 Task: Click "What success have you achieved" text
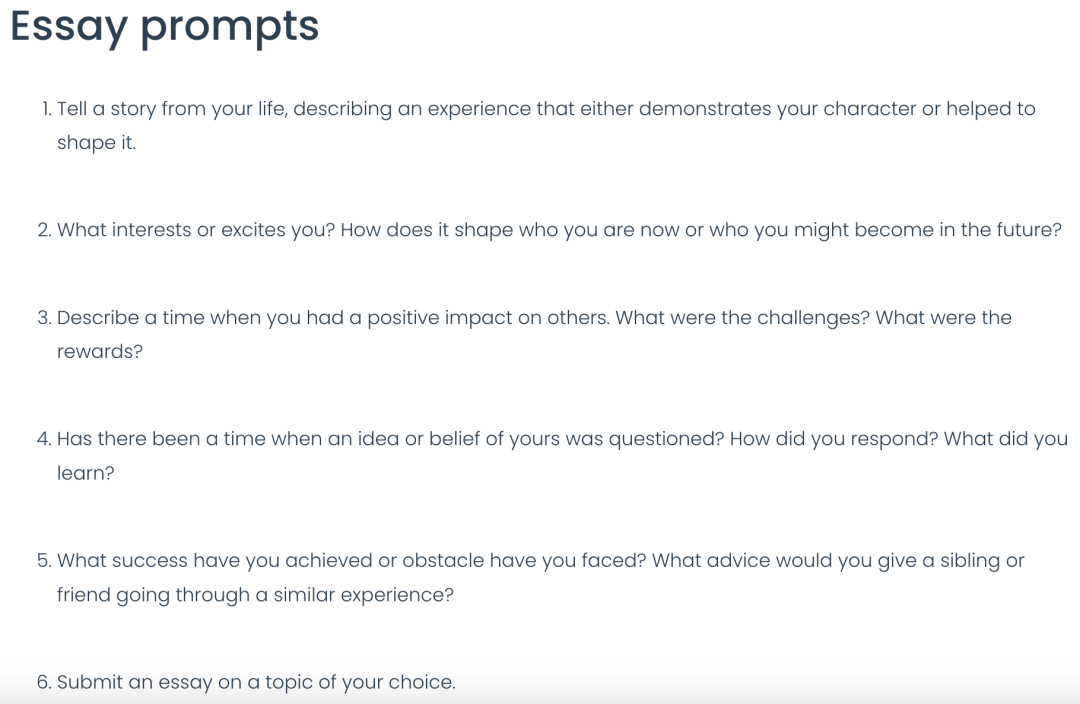click(x=214, y=561)
